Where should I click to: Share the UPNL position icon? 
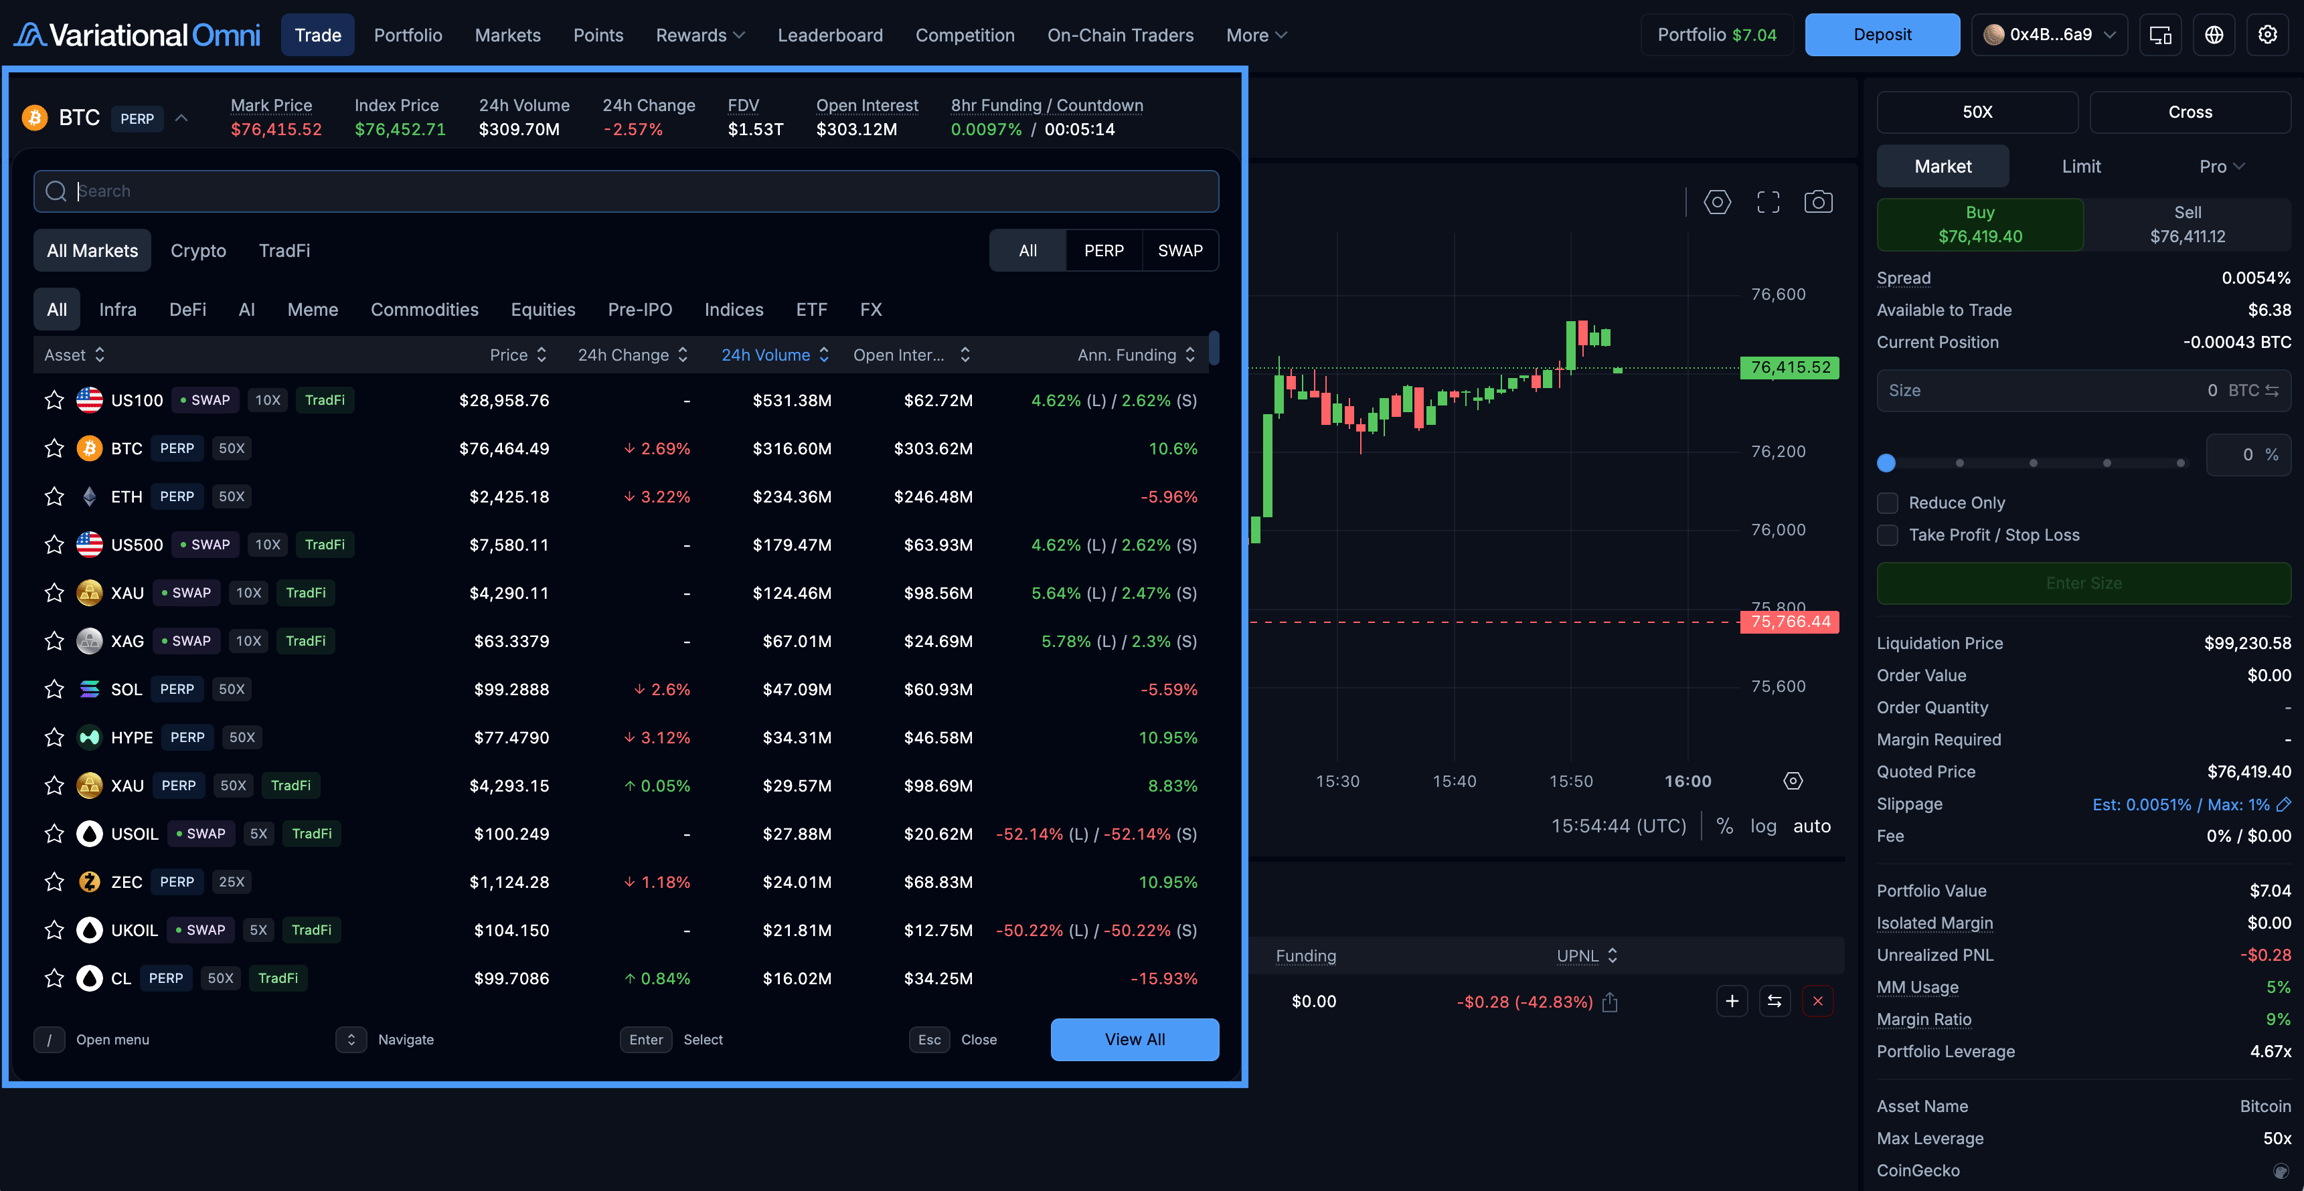(1610, 1002)
